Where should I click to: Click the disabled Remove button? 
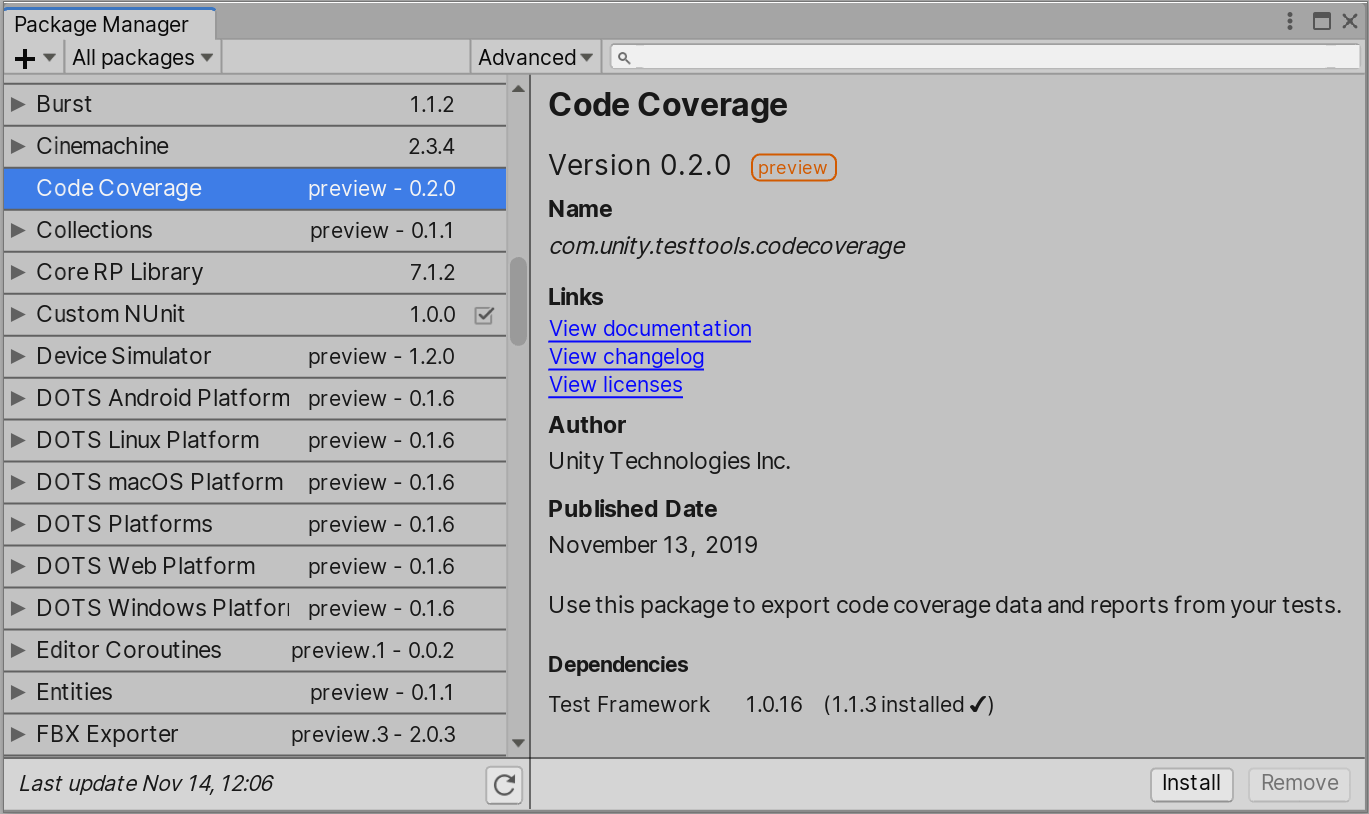pos(1299,784)
